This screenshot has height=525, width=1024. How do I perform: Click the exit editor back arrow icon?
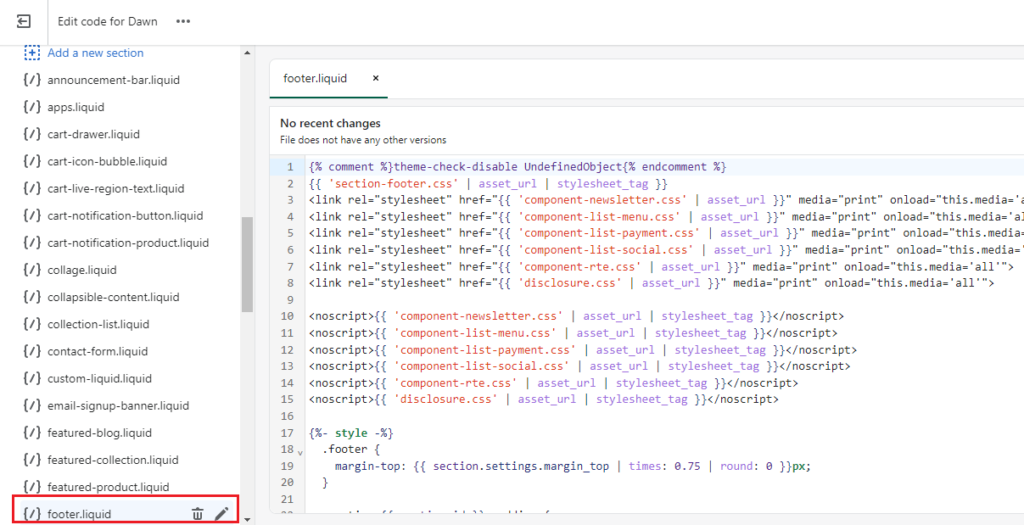(24, 21)
